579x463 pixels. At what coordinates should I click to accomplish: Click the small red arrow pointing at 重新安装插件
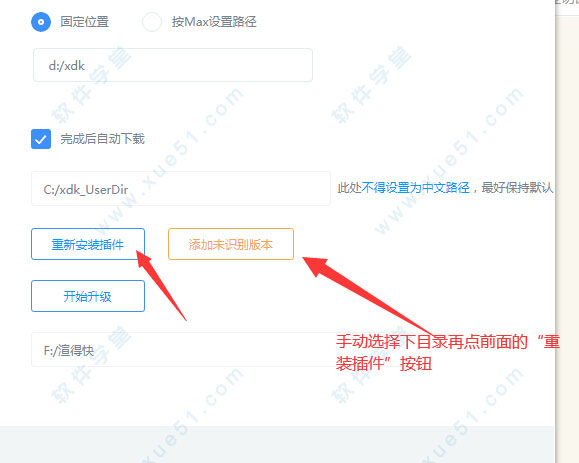[161, 285]
